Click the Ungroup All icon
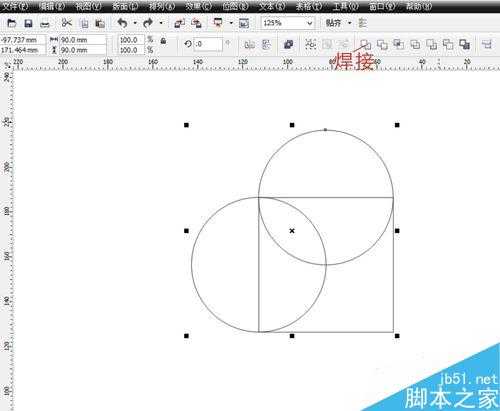This screenshot has width=500, height=411. [x=343, y=44]
